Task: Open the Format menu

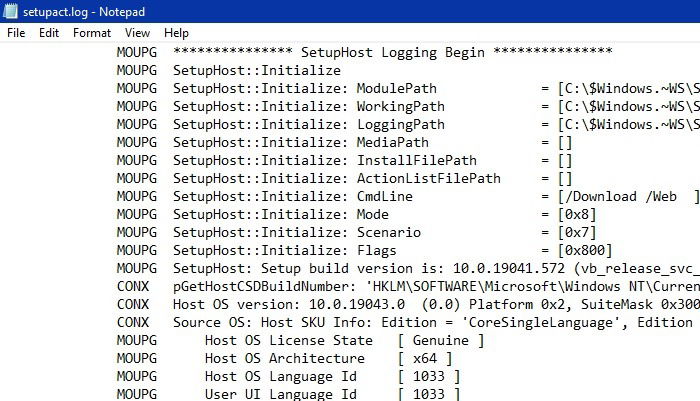Action: [92, 33]
